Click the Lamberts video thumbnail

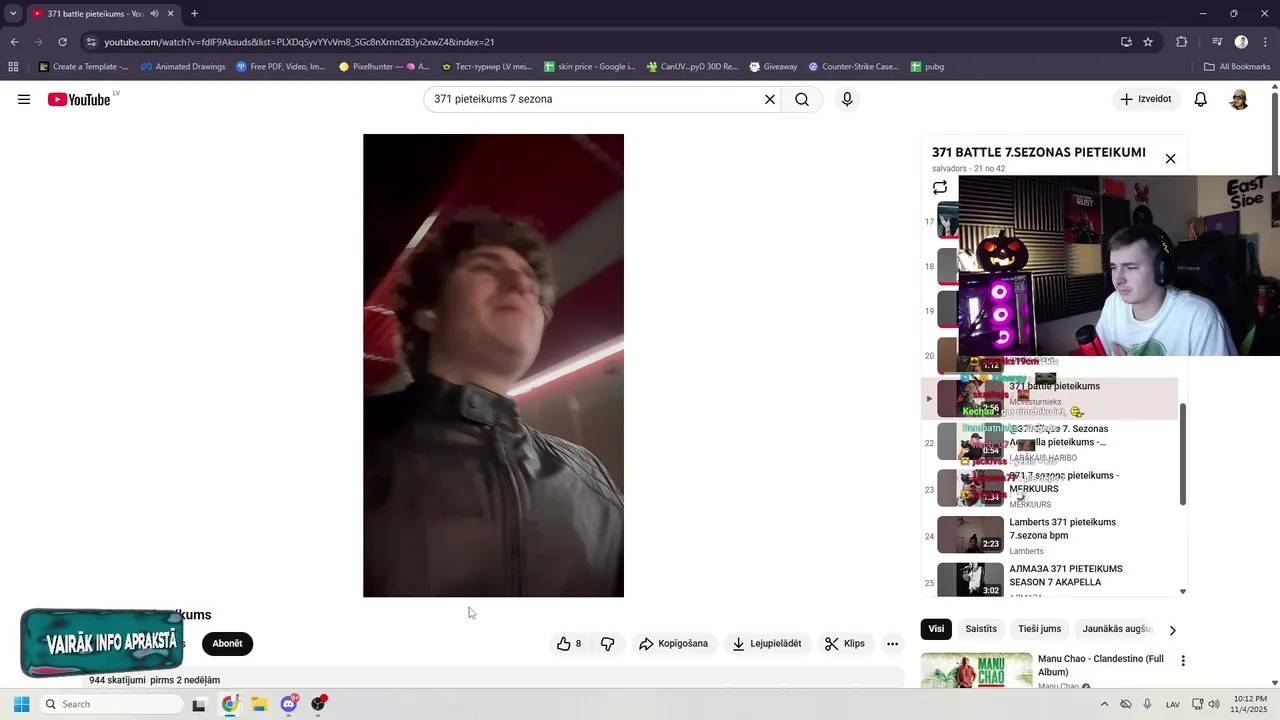(970, 534)
